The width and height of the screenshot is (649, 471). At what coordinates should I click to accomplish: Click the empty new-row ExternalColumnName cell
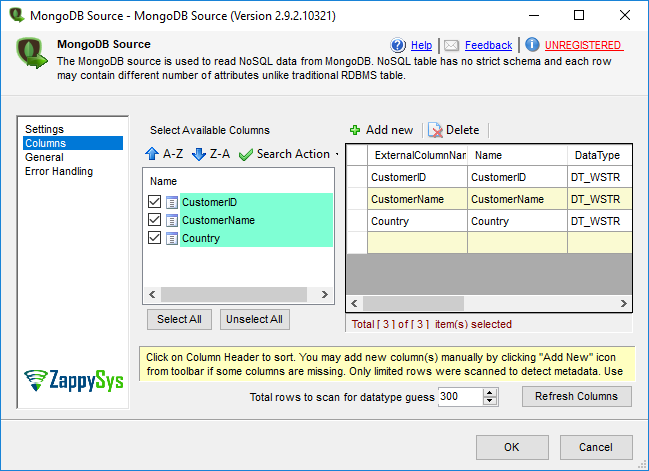click(x=417, y=243)
